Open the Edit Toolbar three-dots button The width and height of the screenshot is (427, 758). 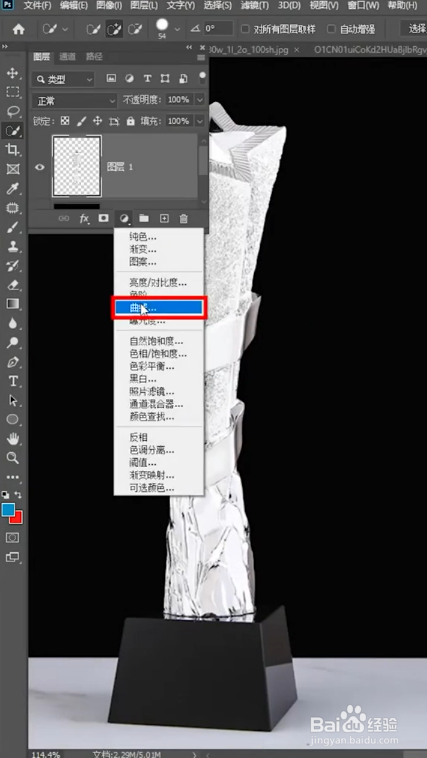coord(13,477)
